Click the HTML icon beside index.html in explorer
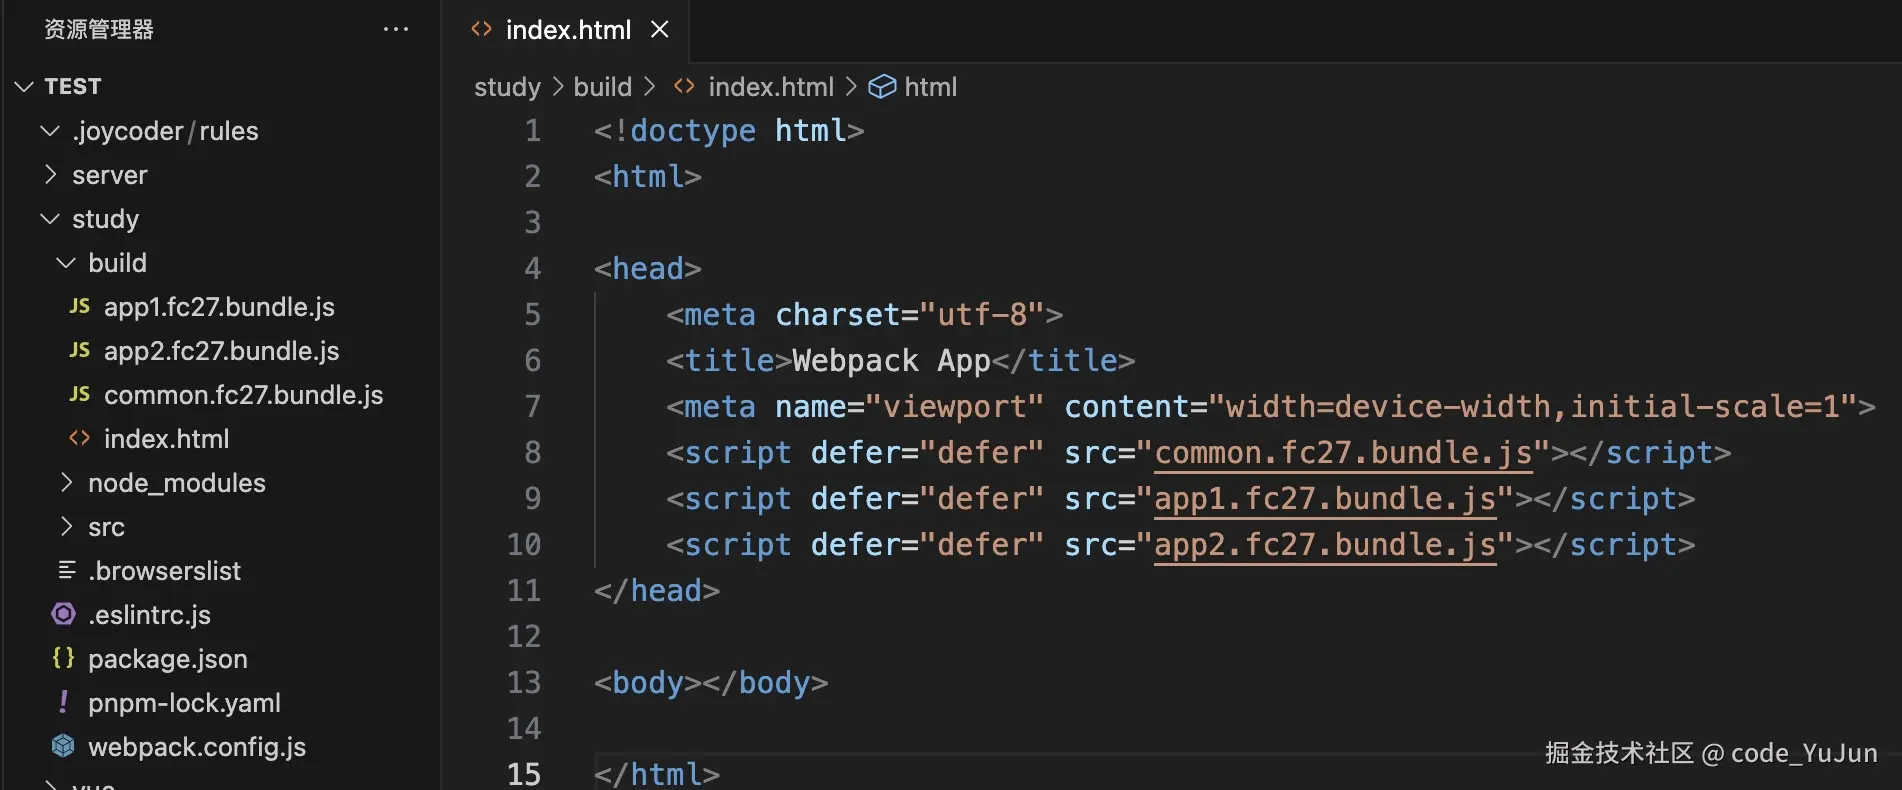The height and width of the screenshot is (790, 1902). (x=79, y=438)
